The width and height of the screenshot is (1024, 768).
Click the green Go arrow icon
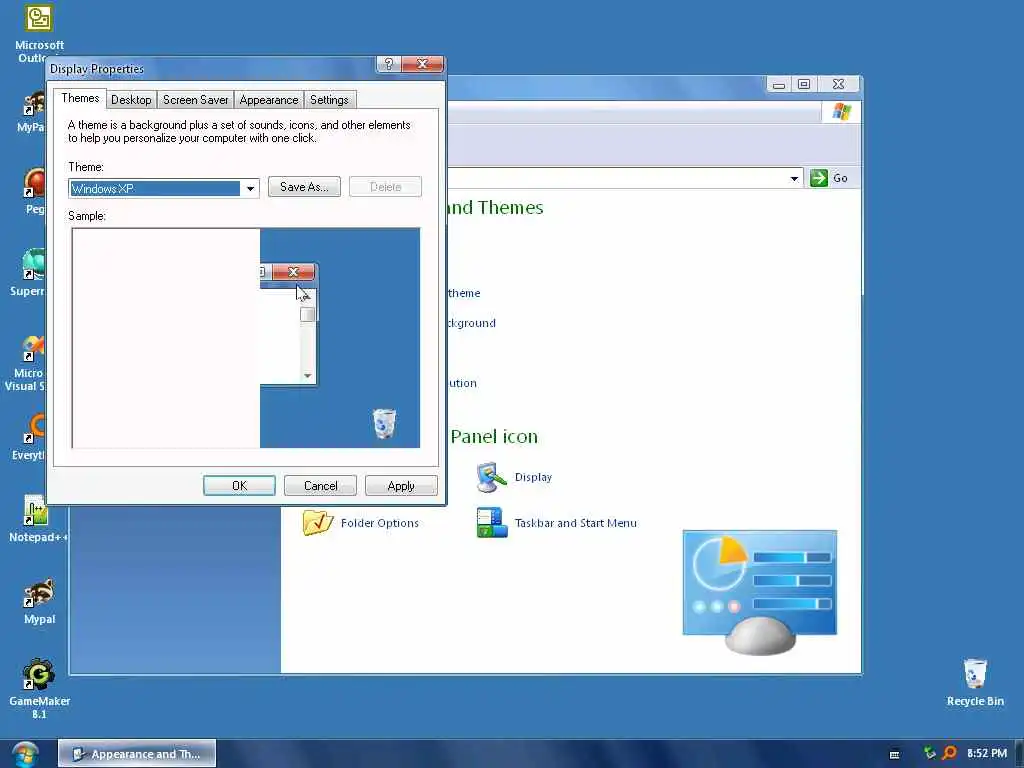pyautogui.click(x=818, y=178)
